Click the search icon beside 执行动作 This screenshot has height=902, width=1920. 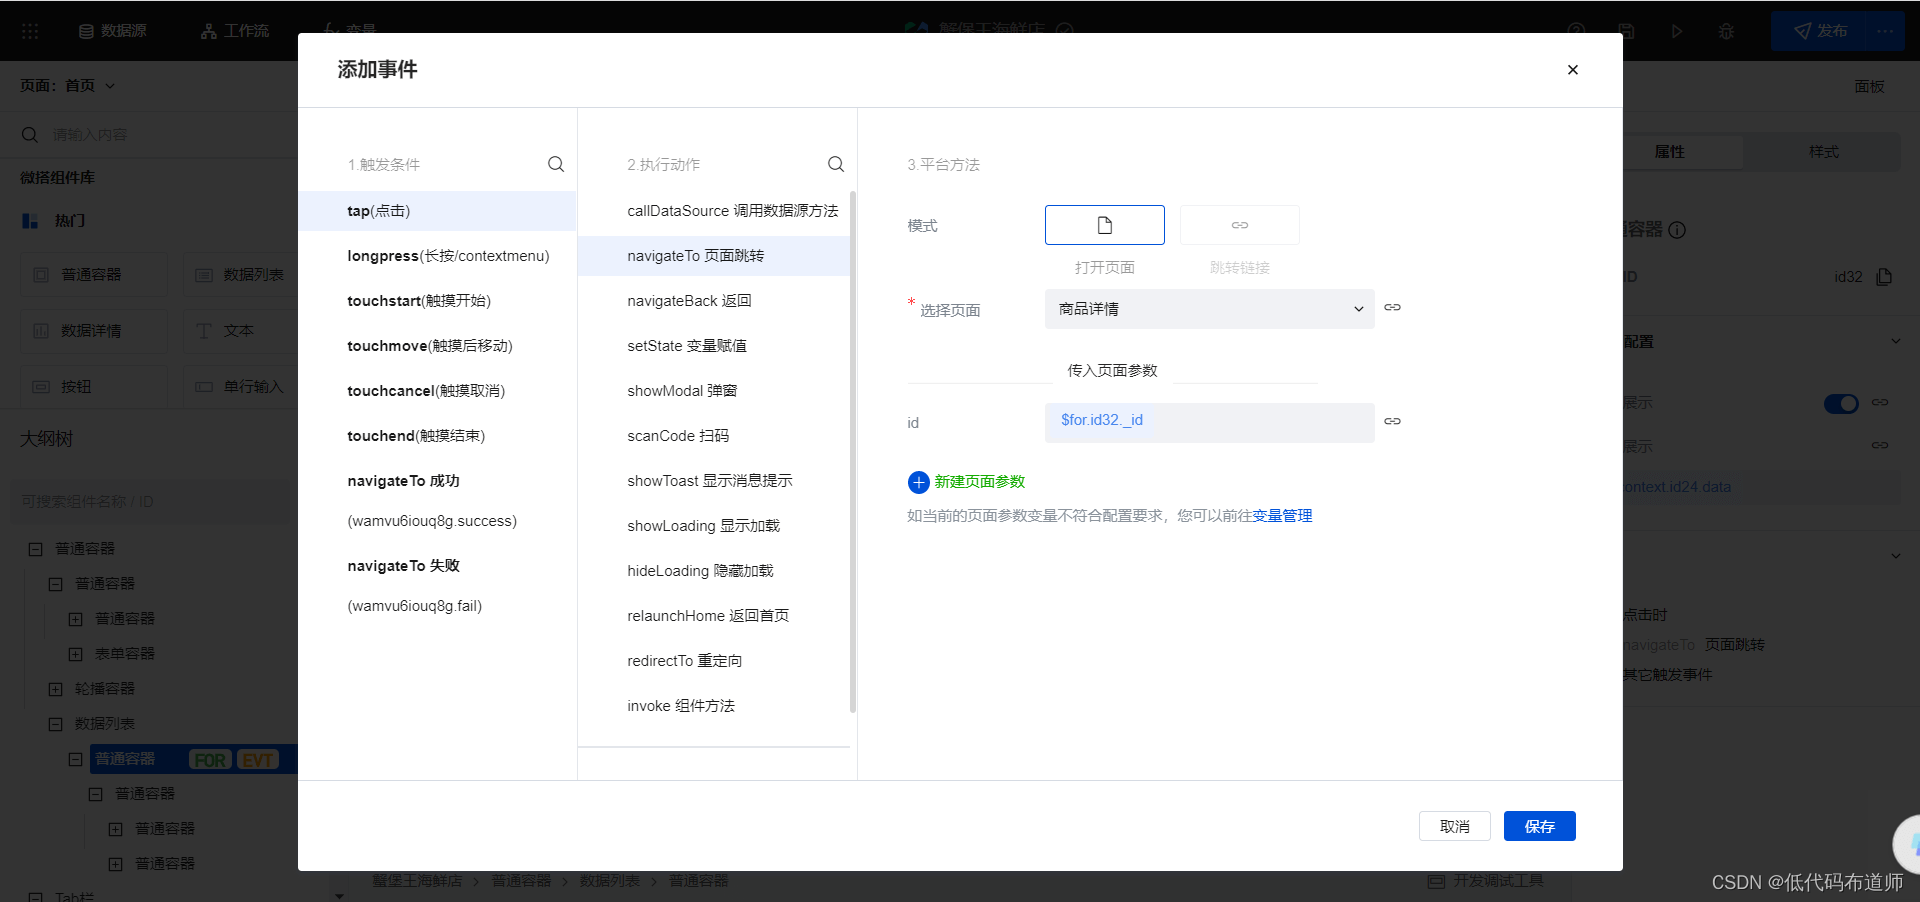pos(836,164)
